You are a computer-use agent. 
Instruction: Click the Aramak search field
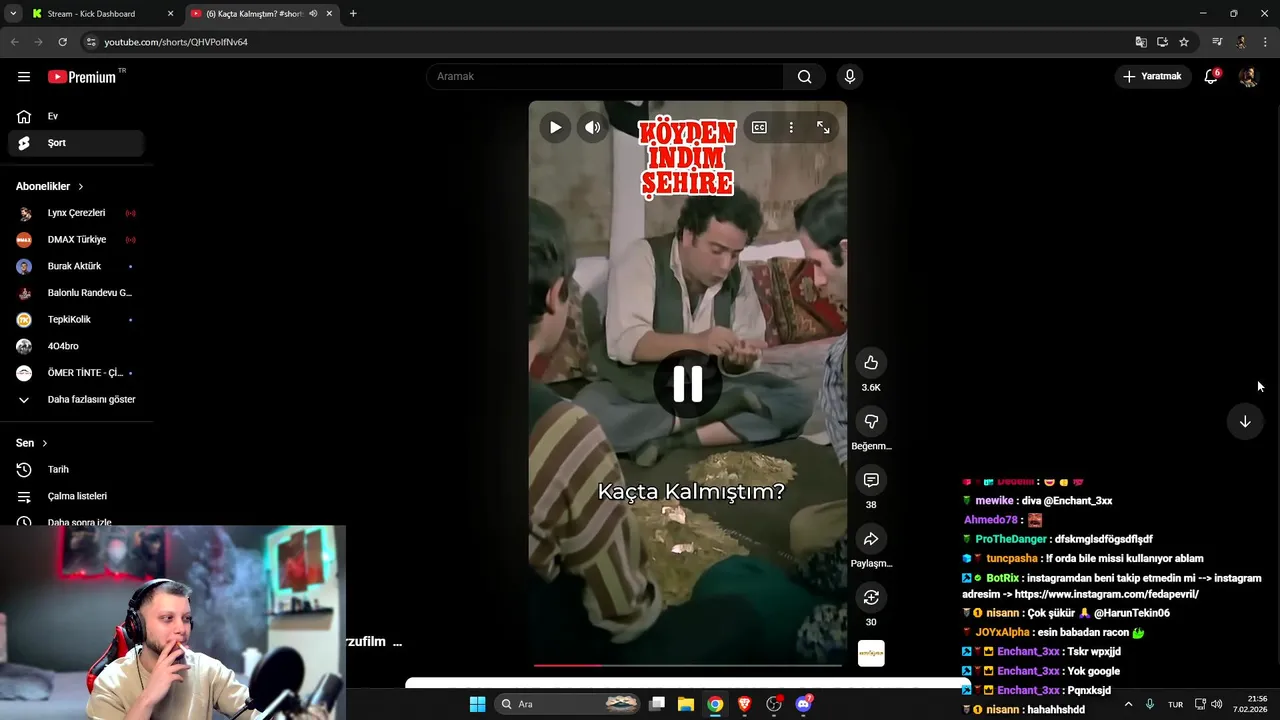(x=605, y=77)
